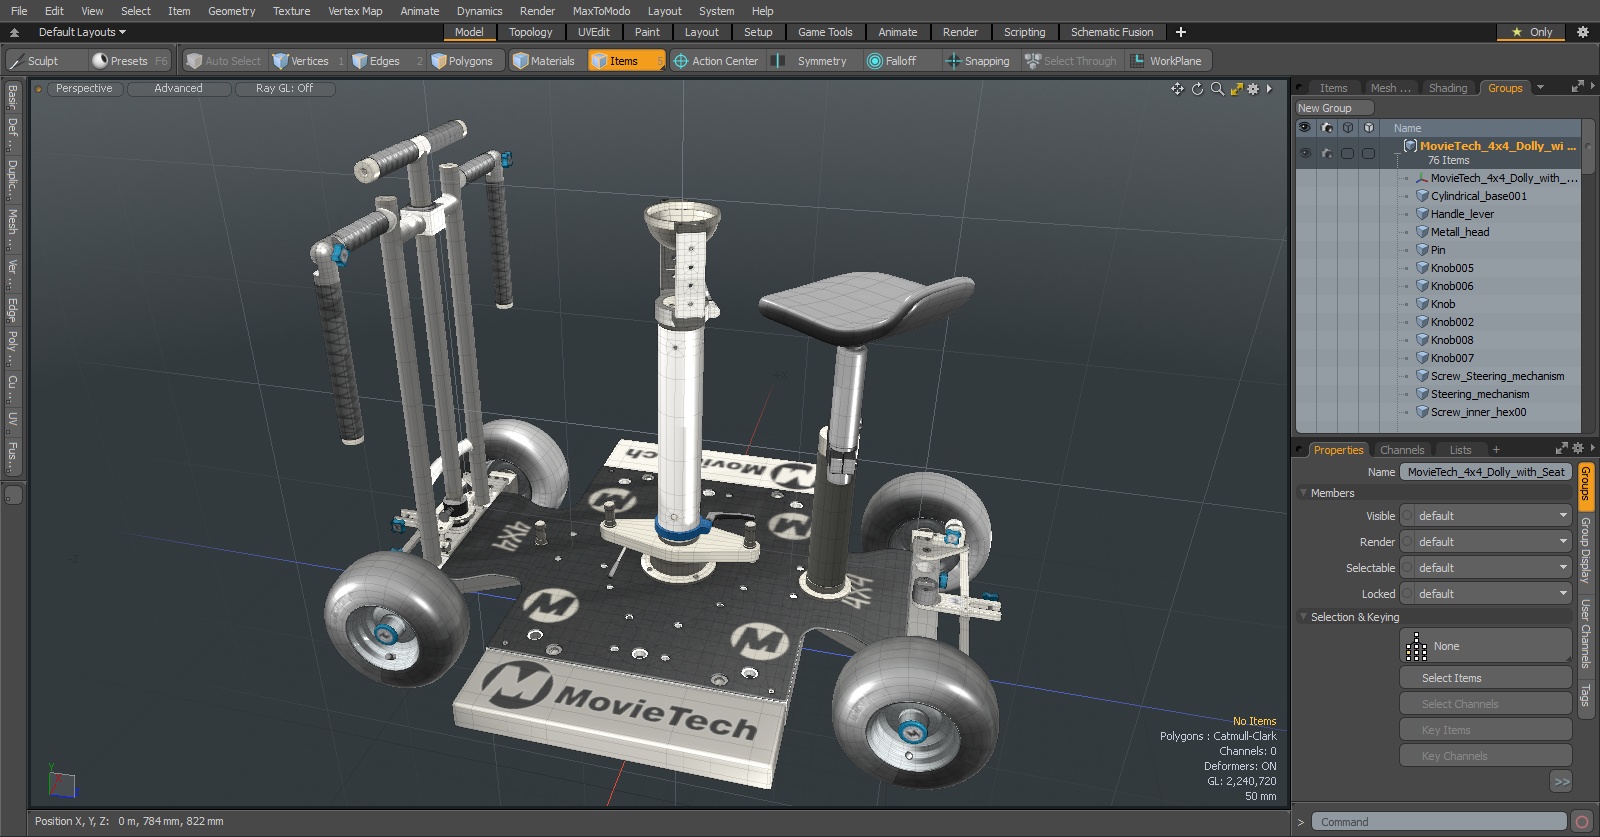Select the Handle_lever item in list

[x=1461, y=214]
